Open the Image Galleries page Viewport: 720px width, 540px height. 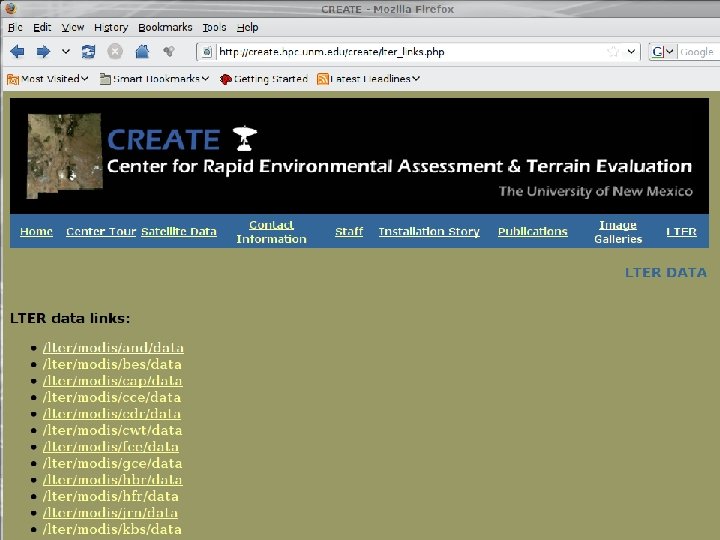click(x=618, y=232)
